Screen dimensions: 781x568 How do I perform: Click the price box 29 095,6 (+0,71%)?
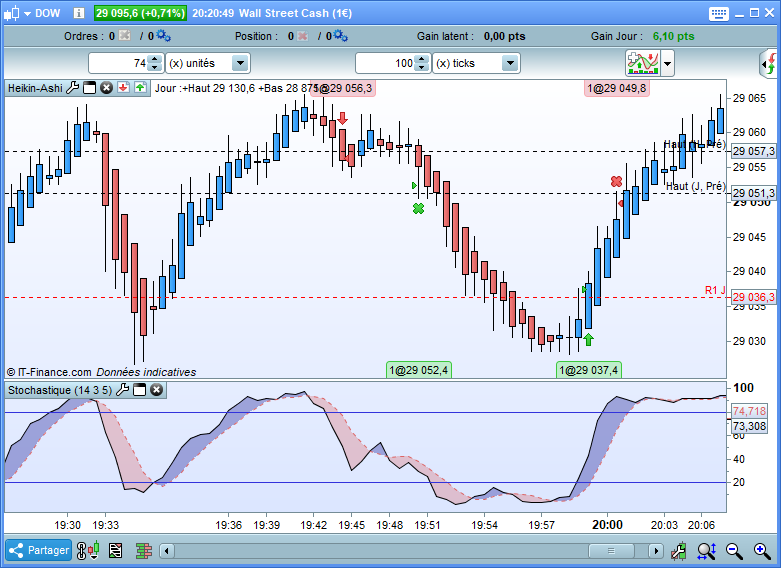[140, 13]
